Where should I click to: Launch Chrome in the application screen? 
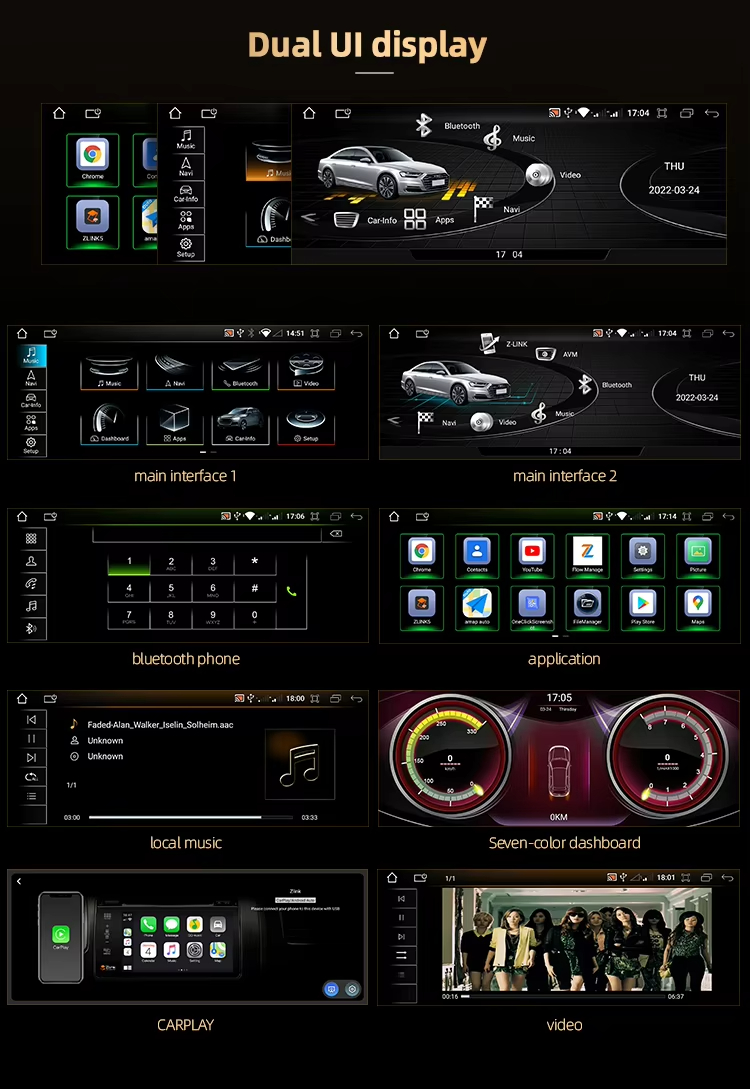tap(422, 556)
